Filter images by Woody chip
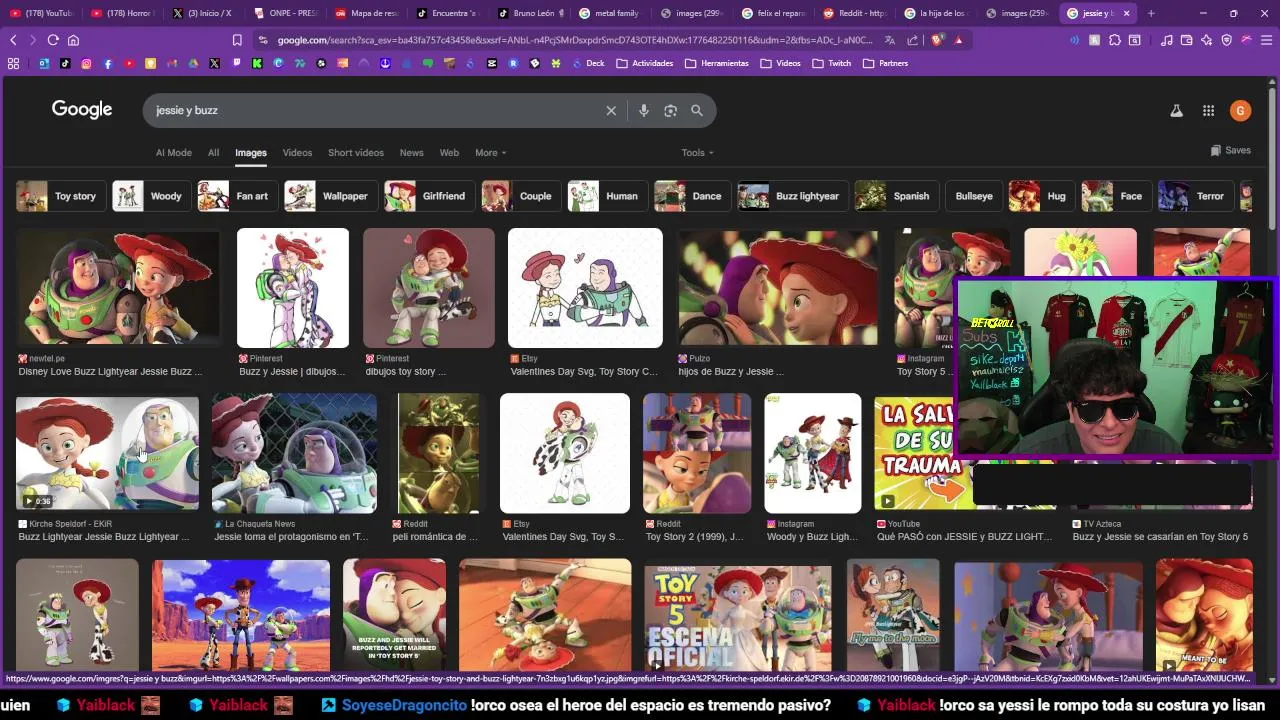The height and width of the screenshot is (720, 1280). [x=151, y=196]
